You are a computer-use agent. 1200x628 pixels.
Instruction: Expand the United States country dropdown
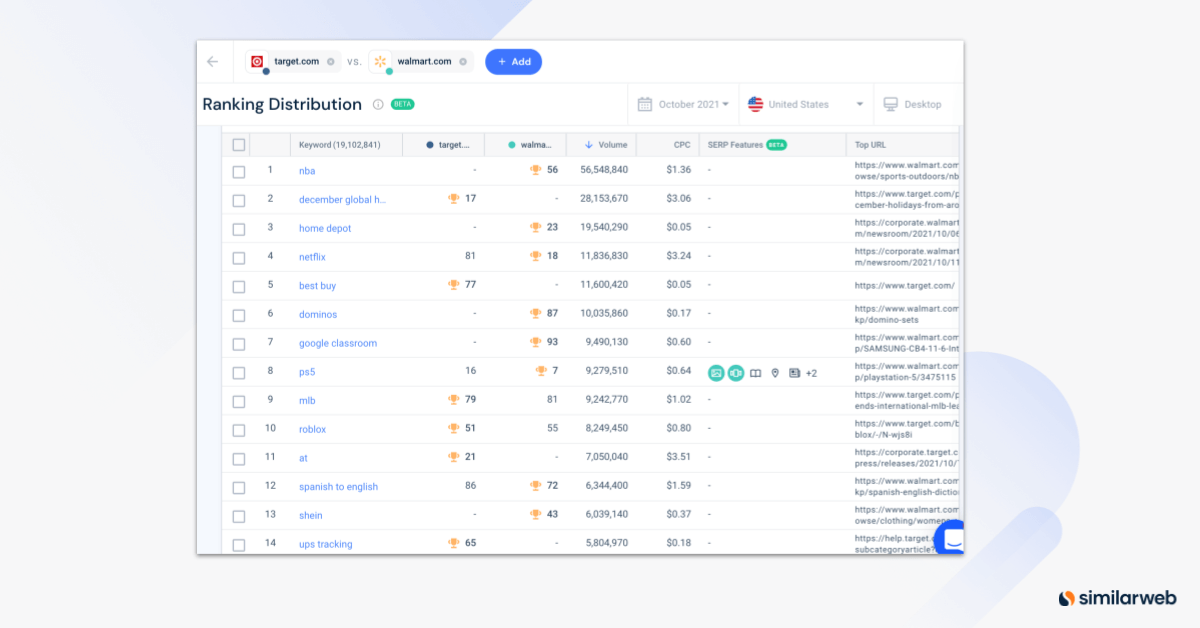click(805, 104)
